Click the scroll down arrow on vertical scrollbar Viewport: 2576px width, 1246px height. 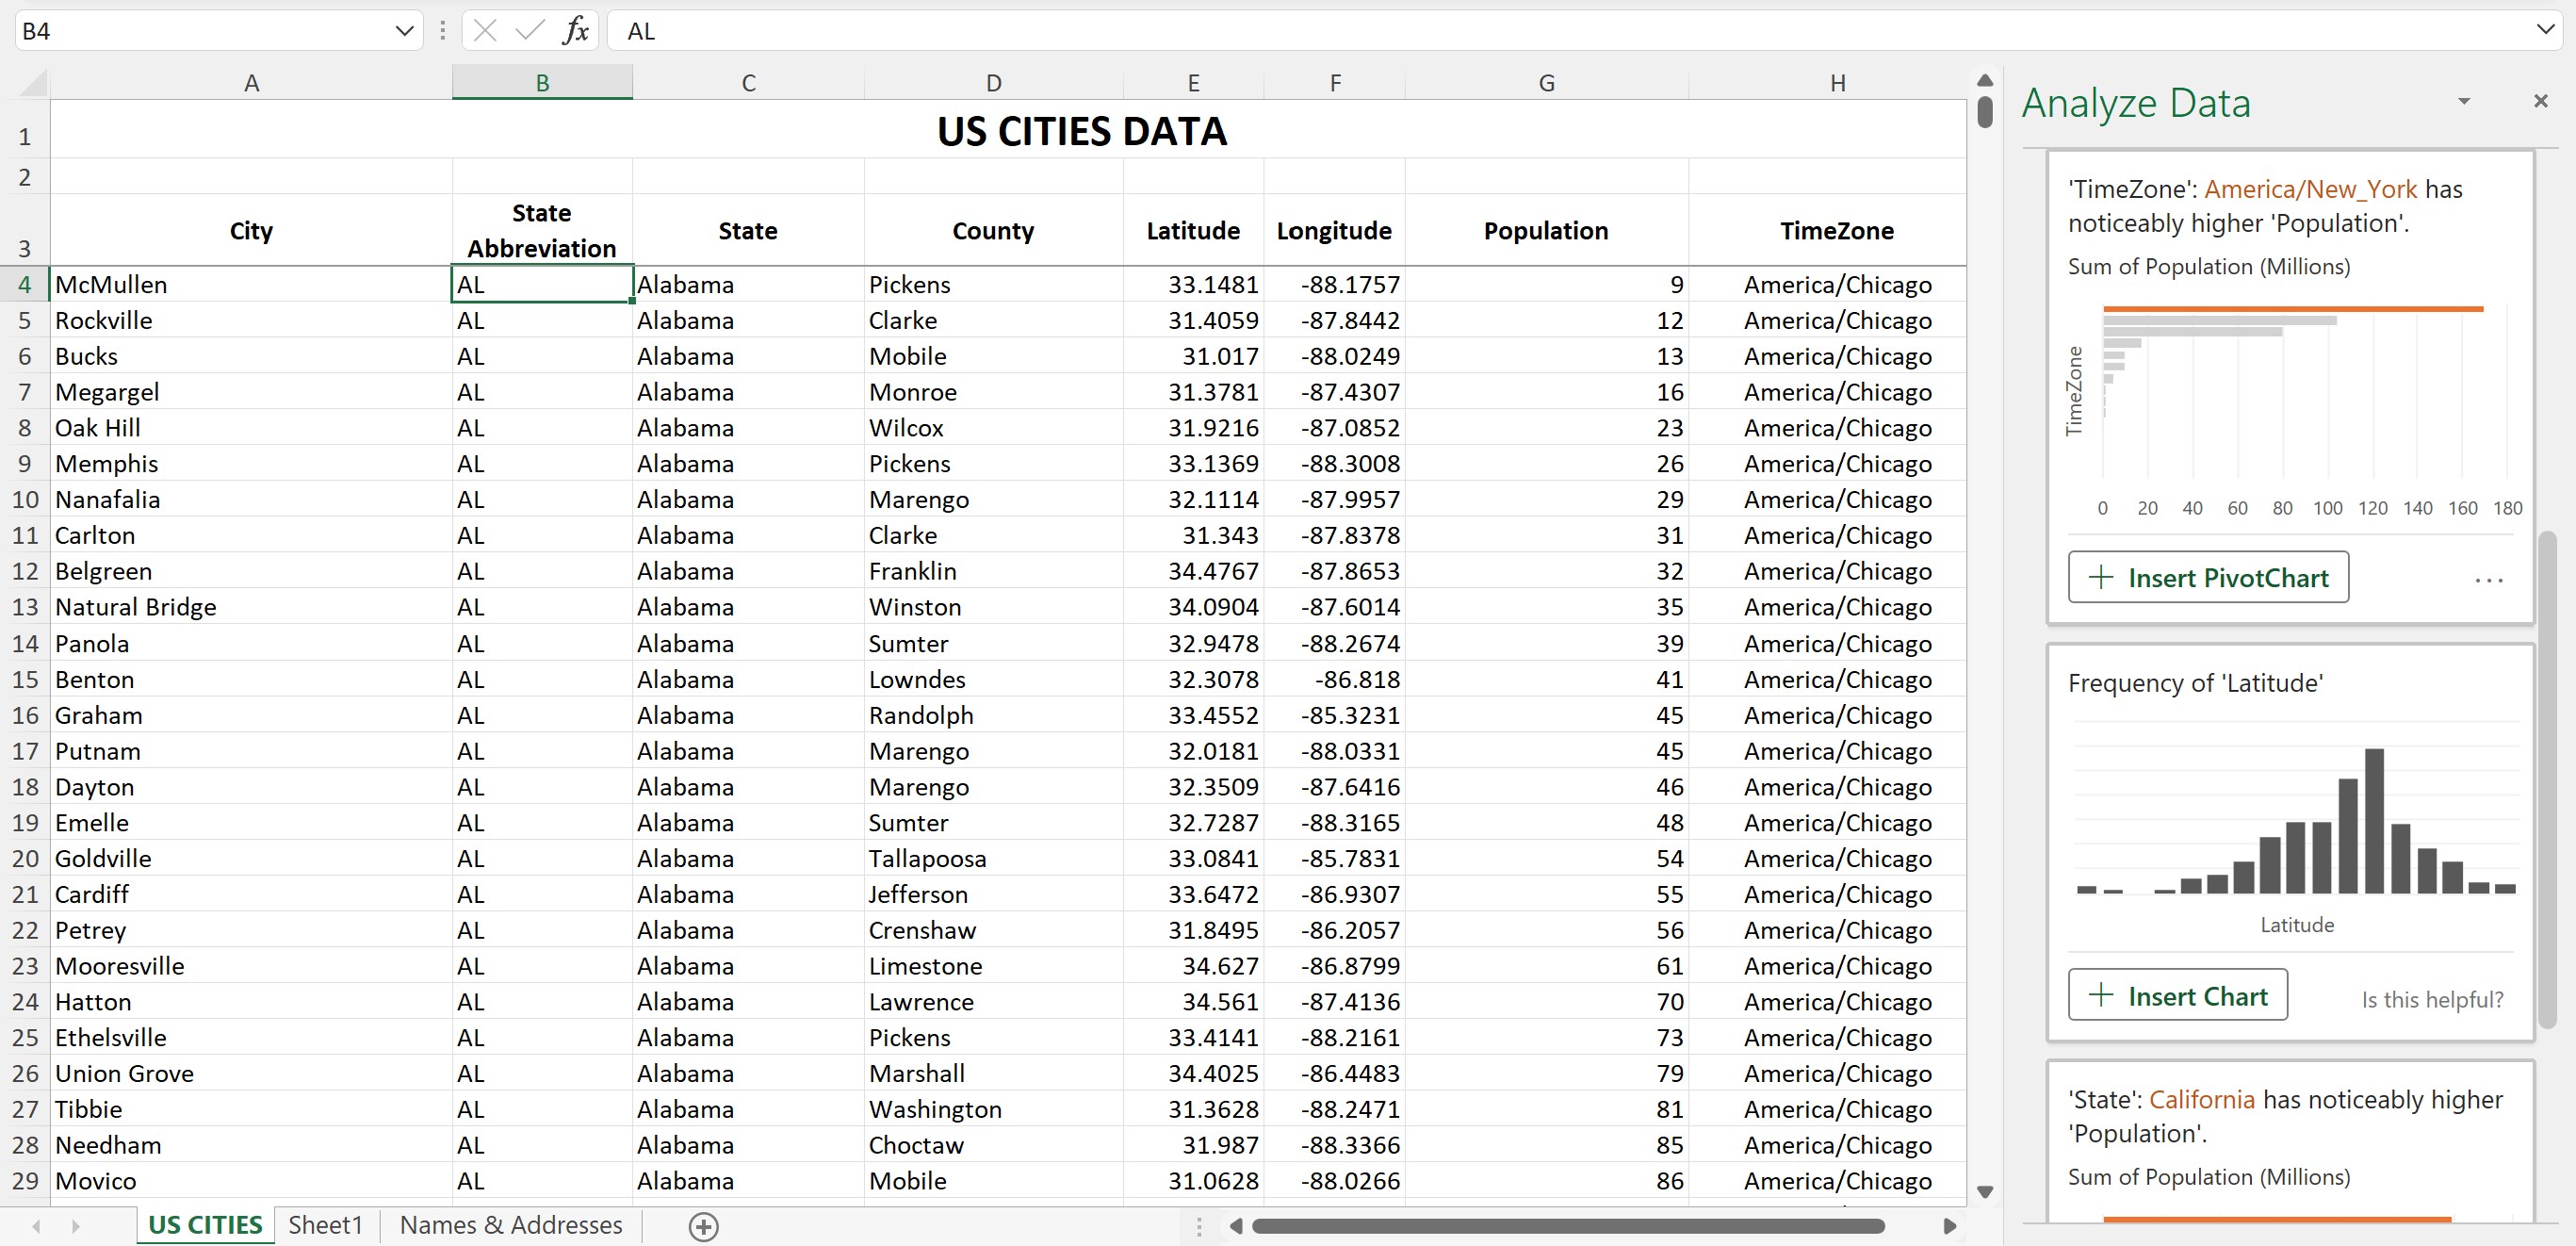(1984, 1191)
